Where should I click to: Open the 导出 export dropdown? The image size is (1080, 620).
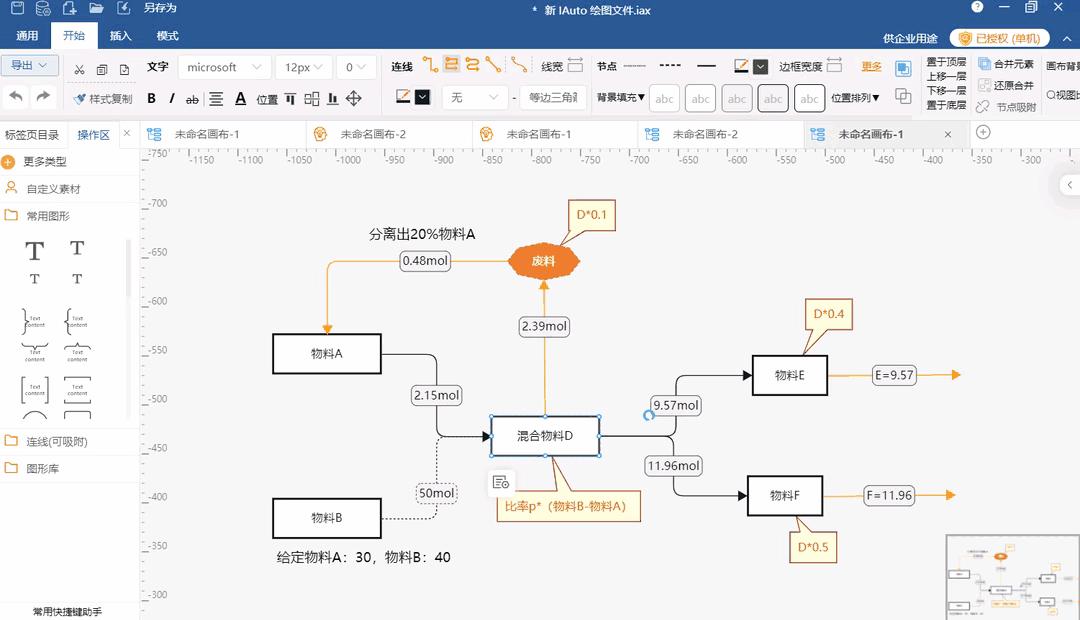(30, 66)
